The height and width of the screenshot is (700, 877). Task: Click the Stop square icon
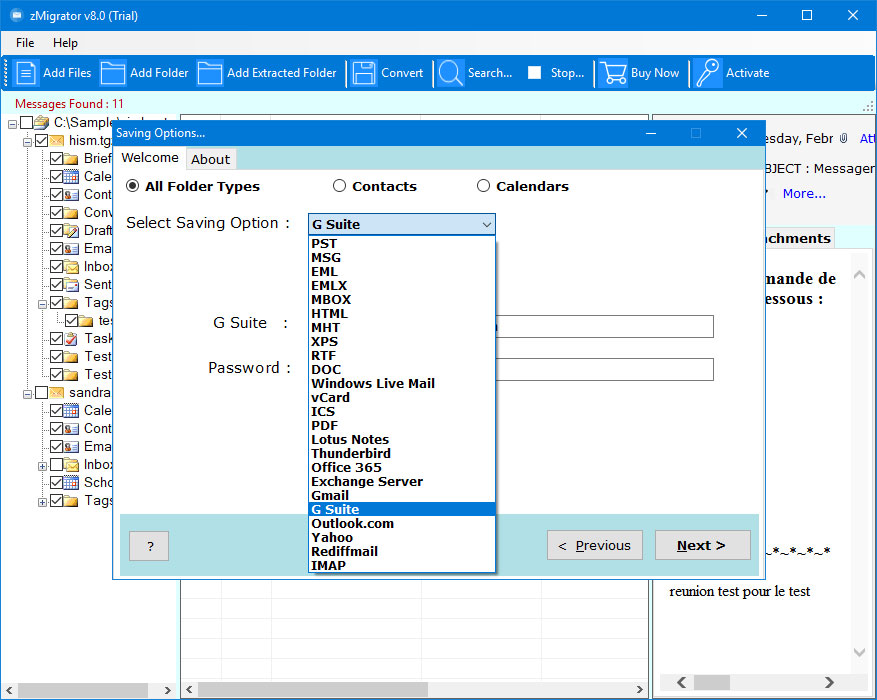coord(535,73)
